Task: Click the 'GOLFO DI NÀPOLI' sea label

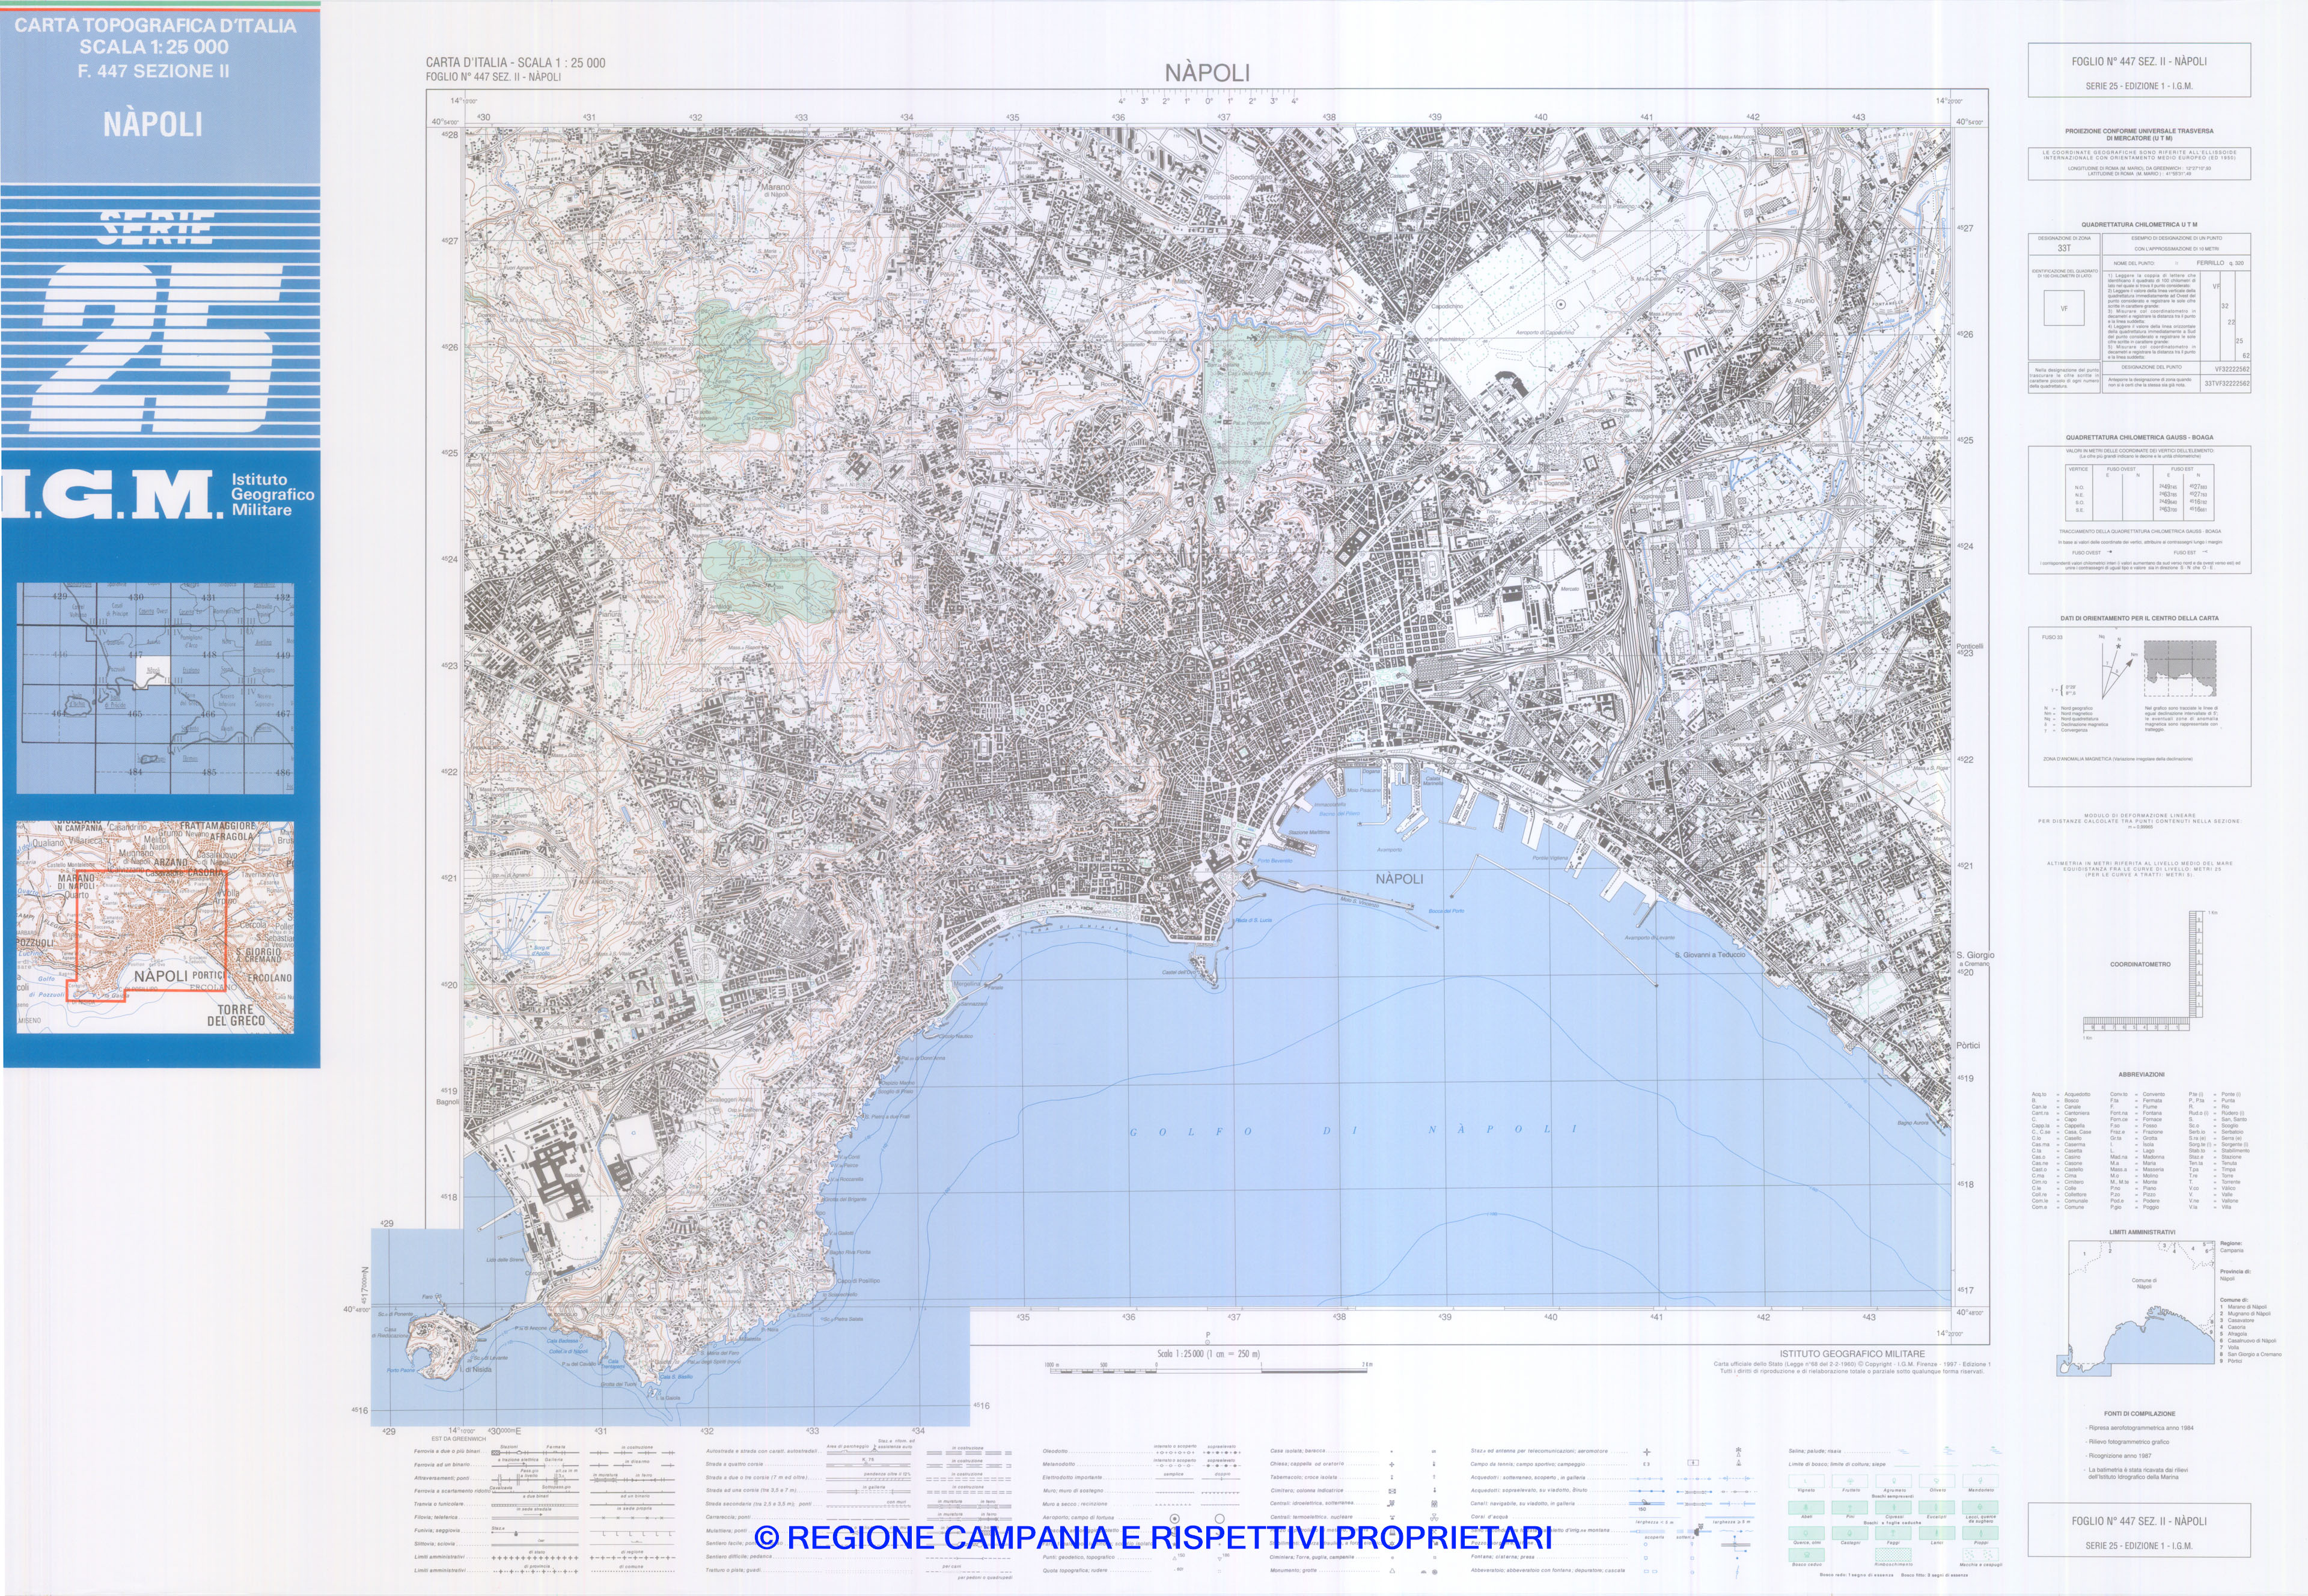Action: pyautogui.click(x=1354, y=1130)
